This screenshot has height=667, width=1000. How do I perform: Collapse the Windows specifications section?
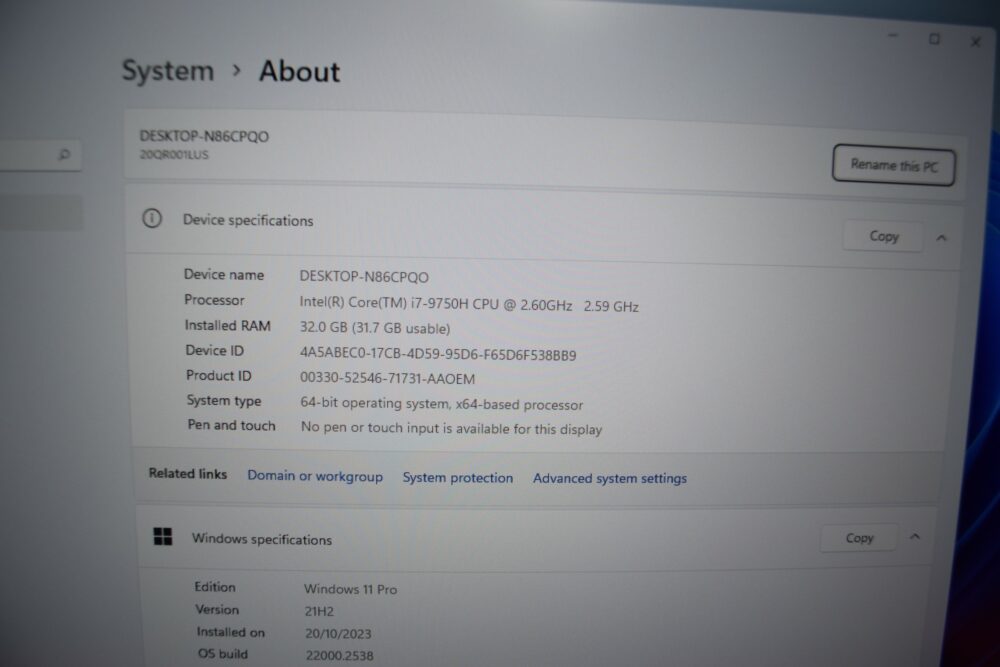915,537
